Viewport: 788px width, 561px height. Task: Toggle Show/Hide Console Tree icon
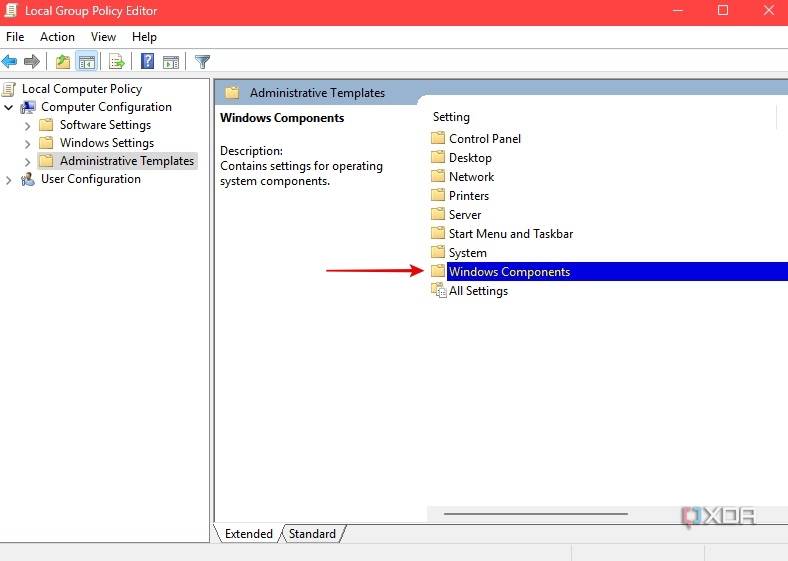[x=86, y=62]
